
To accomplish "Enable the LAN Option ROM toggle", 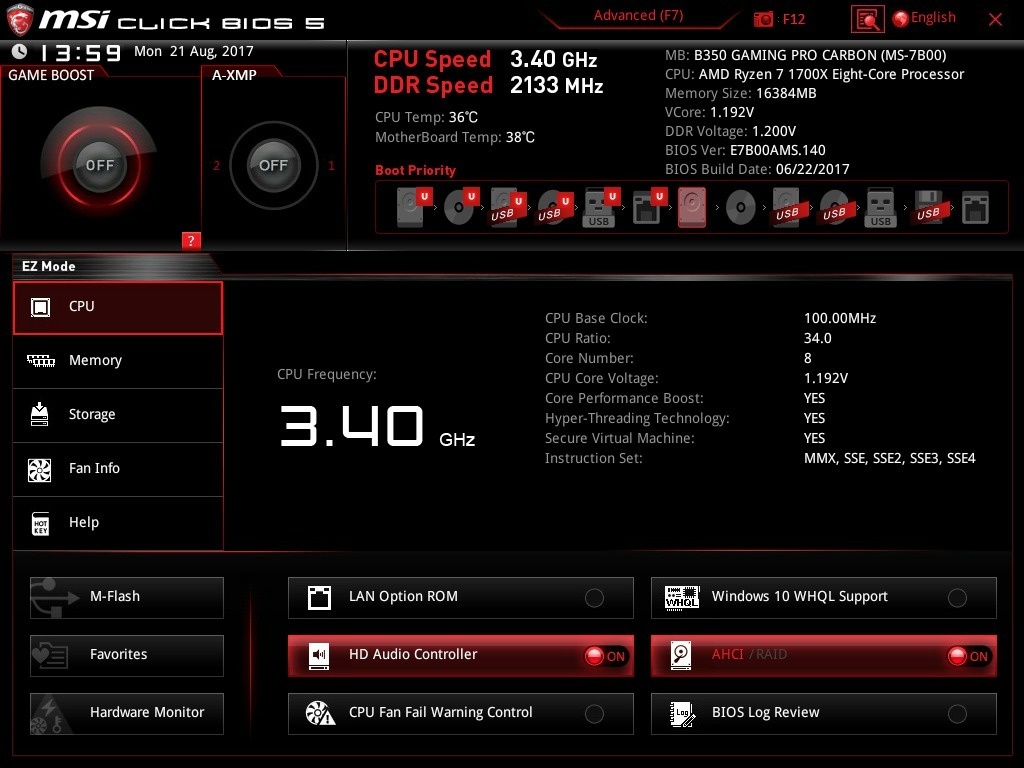I will (594, 598).
